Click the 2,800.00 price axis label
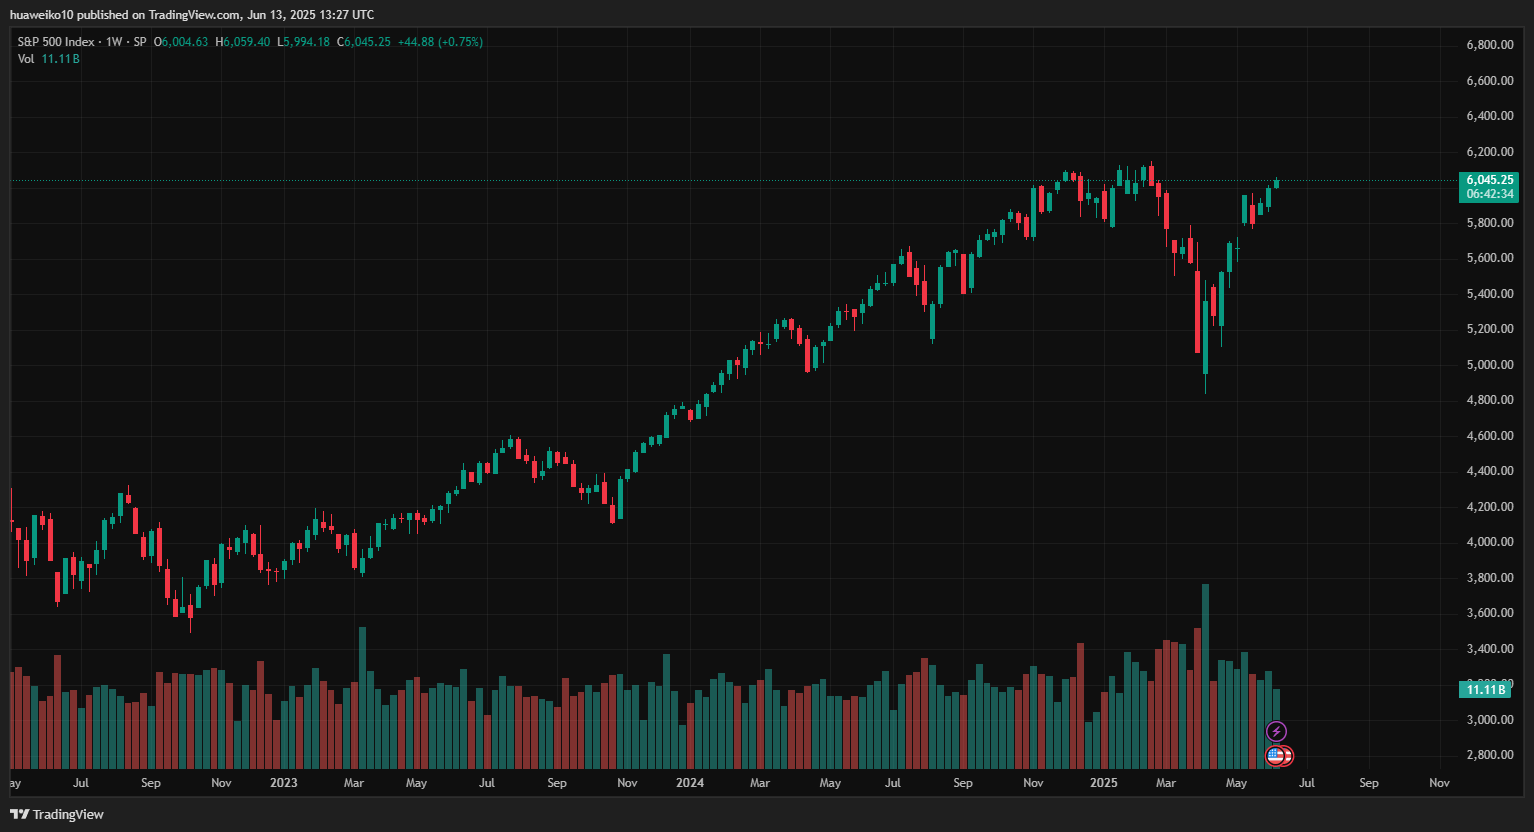This screenshot has height=832, width=1534. 1489,755
